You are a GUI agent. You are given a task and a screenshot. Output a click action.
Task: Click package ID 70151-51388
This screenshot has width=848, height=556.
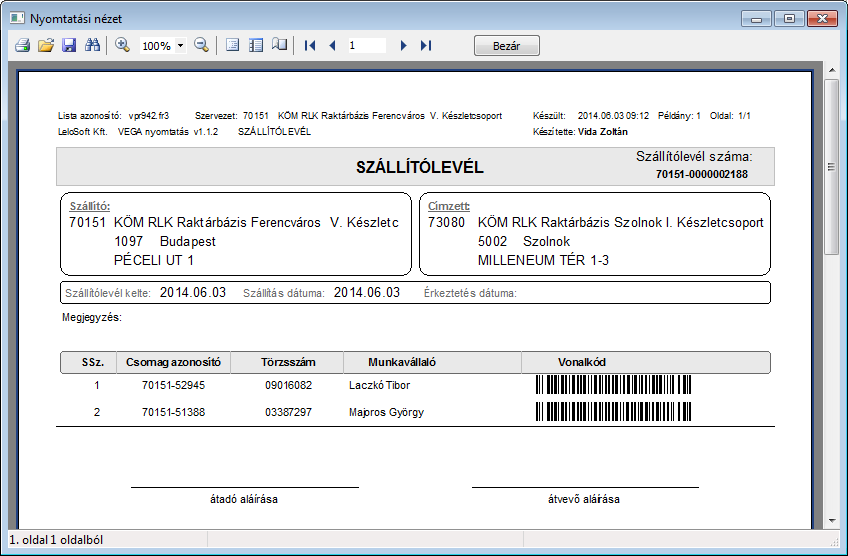click(173, 412)
